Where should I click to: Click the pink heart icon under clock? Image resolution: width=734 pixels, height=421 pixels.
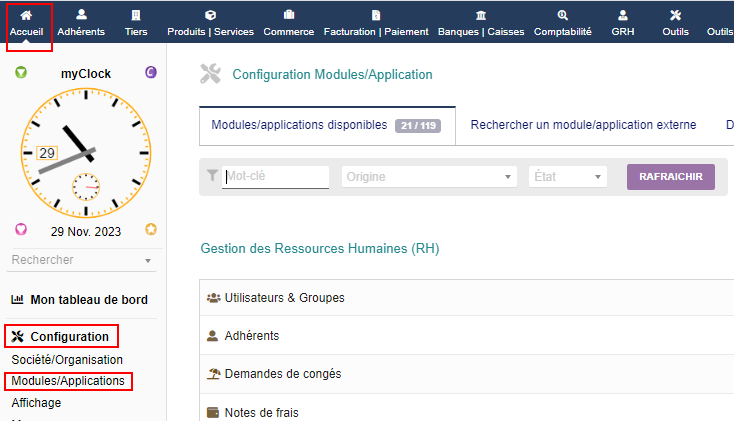pos(21,229)
